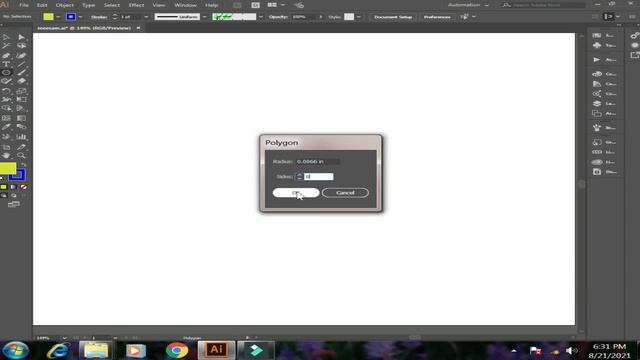Click the Radius field in Polygon dialog
Viewport: 640px width, 360px height.
[x=318, y=162]
